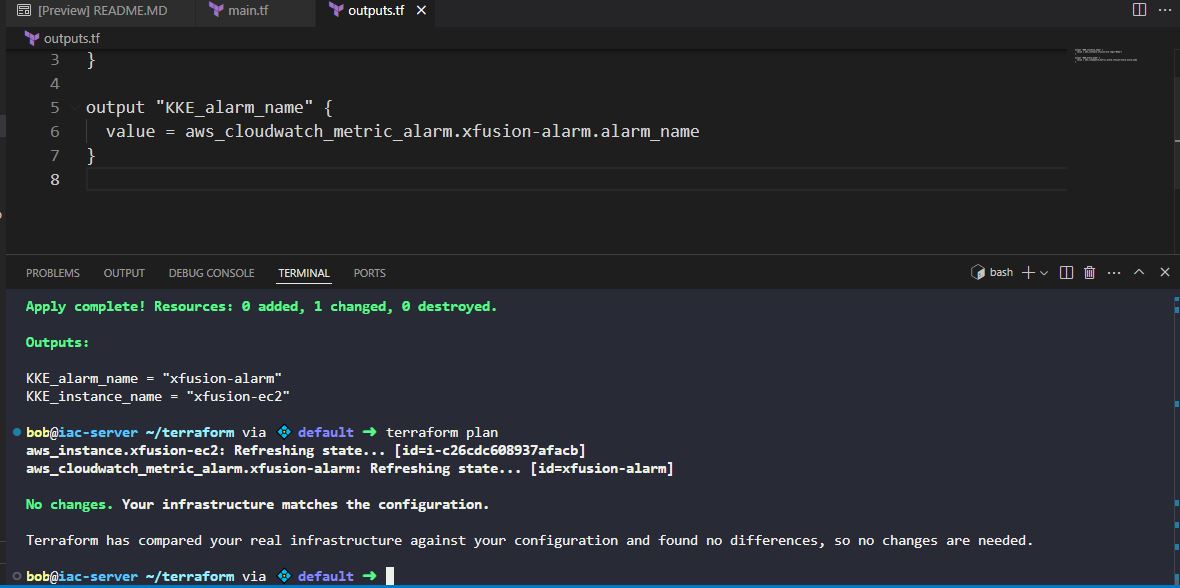Click the Terraform icon in the breadcrumb
The width and height of the screenshot is (1180, 588).
pyautogui.click(x=32, y=38)
